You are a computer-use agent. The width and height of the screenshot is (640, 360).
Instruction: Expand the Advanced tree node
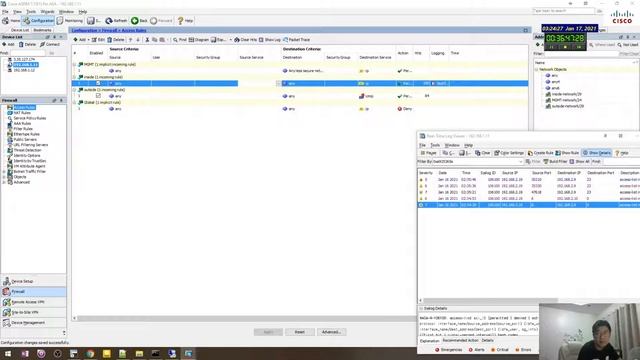pyautogui.click(x=4, y=182)
